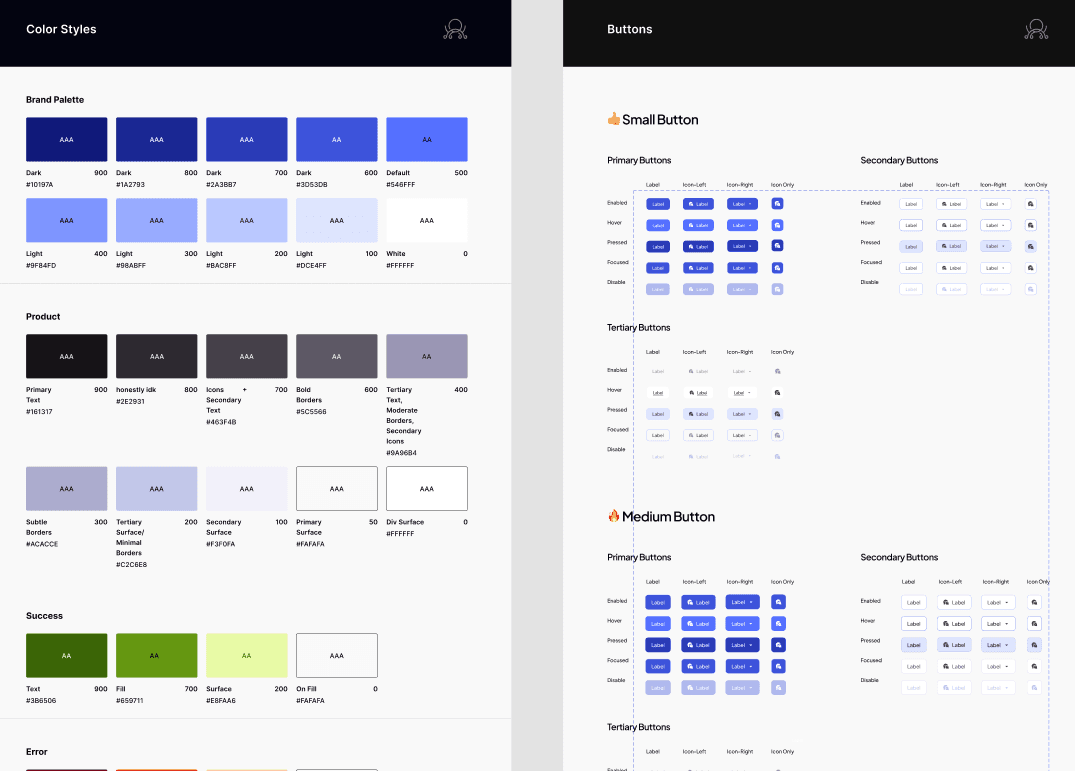Click the medium primary Pressed icon-only button
Image resolution: width=1075 pixels, height=771 pixels.
tap(778, 645)
